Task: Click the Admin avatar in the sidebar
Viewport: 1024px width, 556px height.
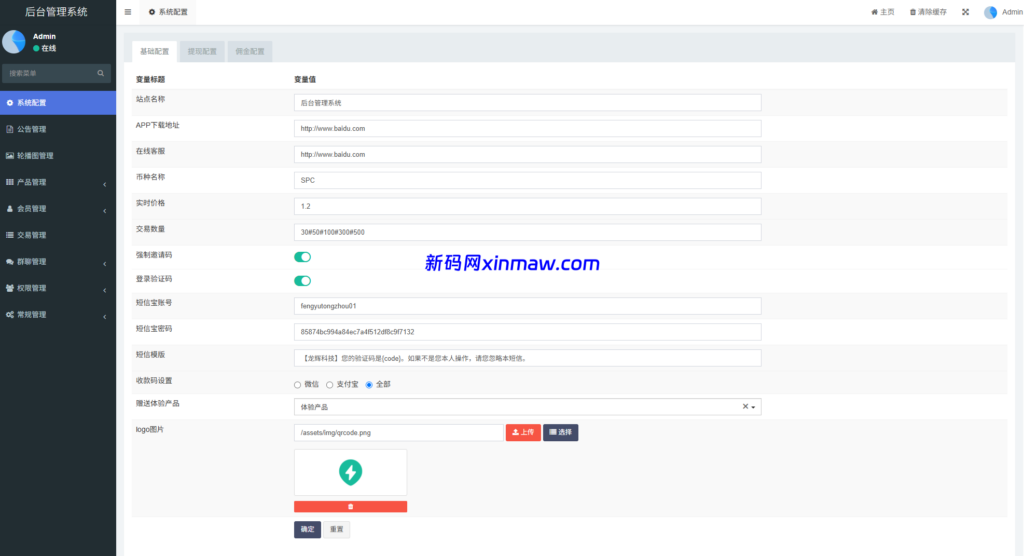Action: pos(14,42)
